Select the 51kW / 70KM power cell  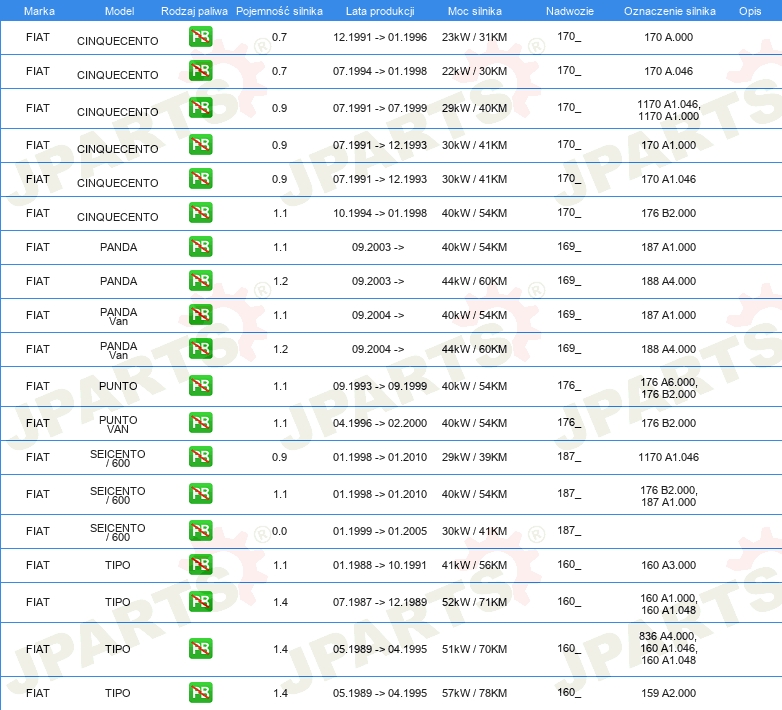(x=474, y=649)
